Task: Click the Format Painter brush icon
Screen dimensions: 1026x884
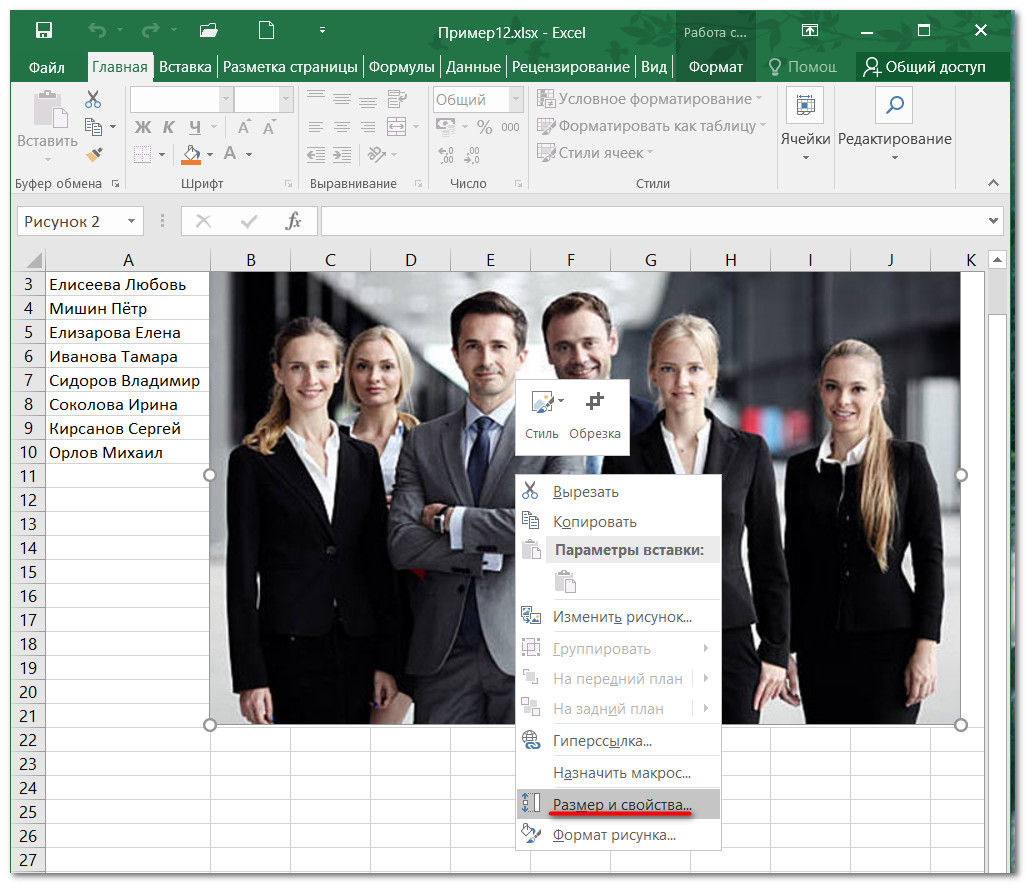Action: click(x=93, y=155)
